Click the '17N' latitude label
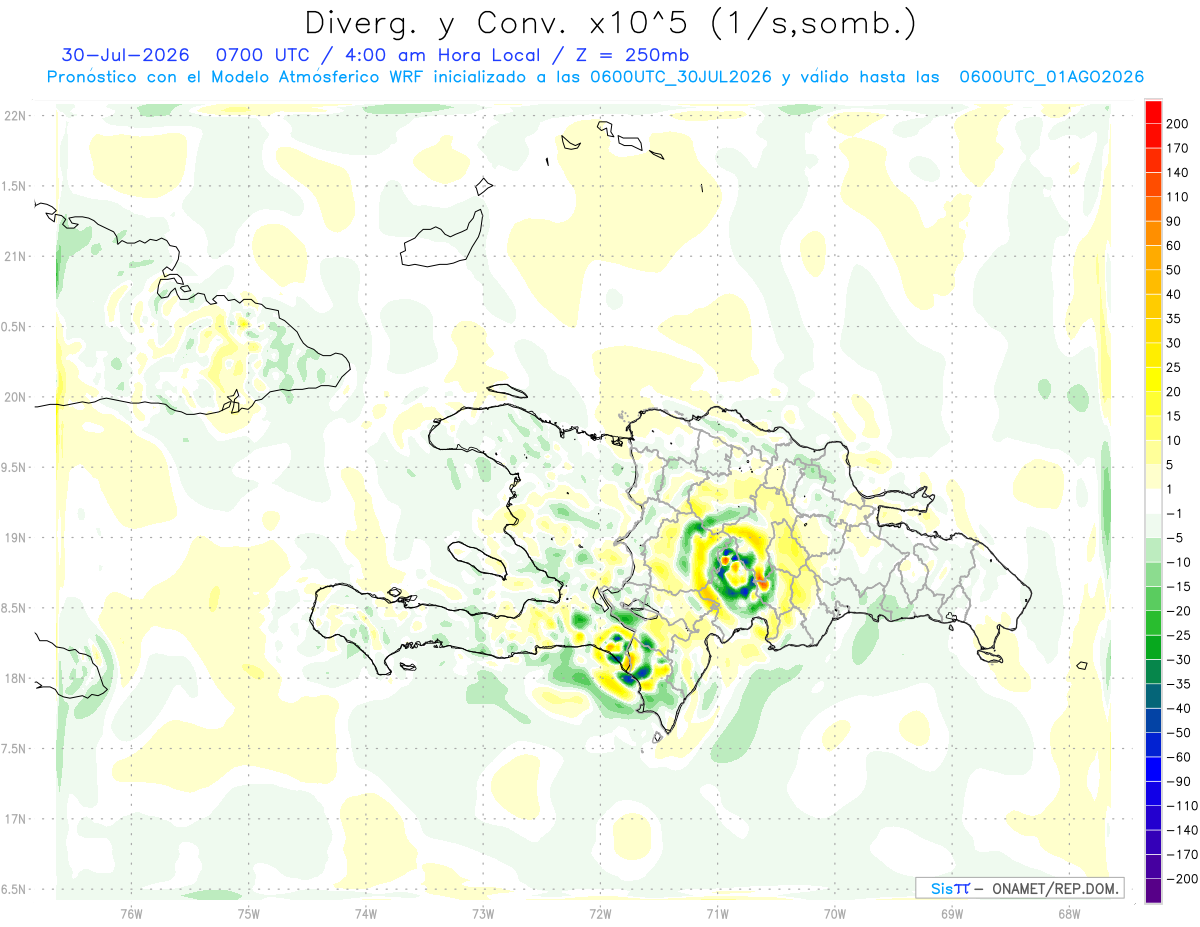This screenshot has height=927, width=1200. click(15, 819)
